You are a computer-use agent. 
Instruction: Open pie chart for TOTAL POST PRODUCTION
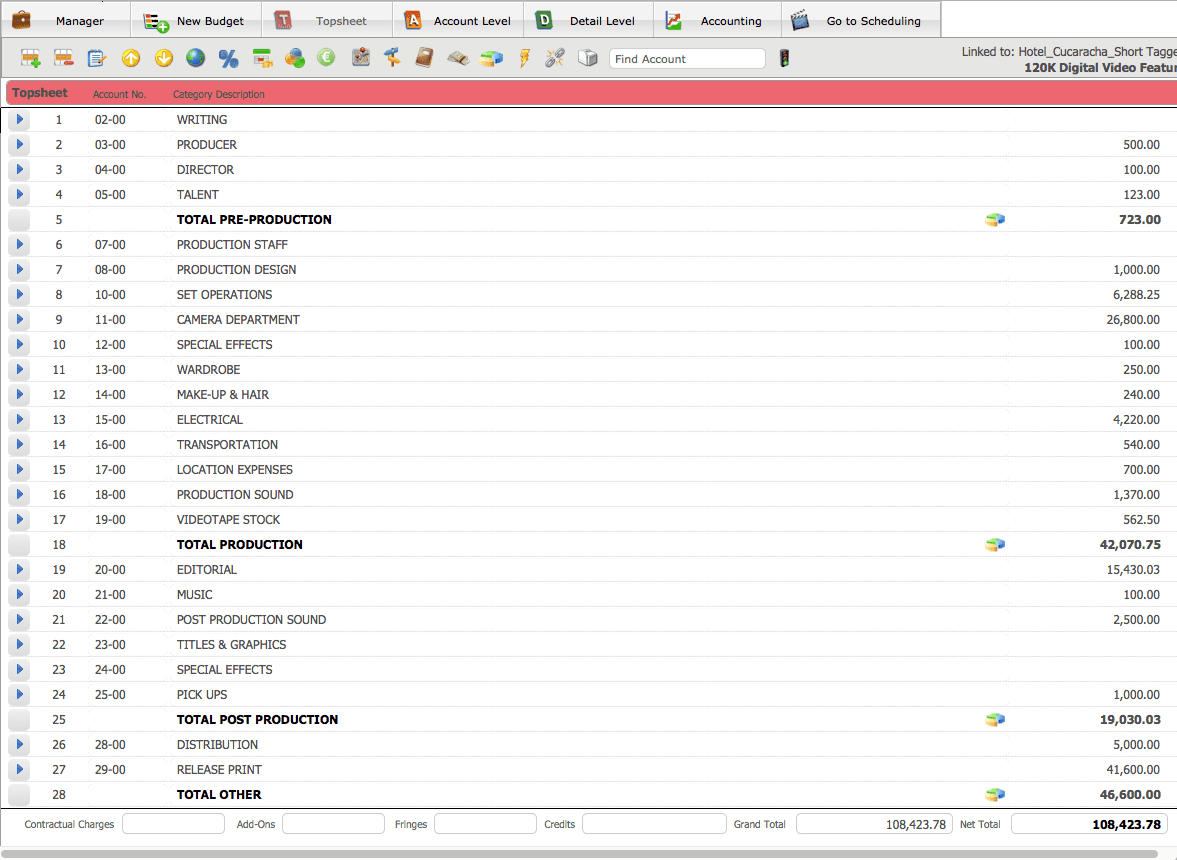995,720
